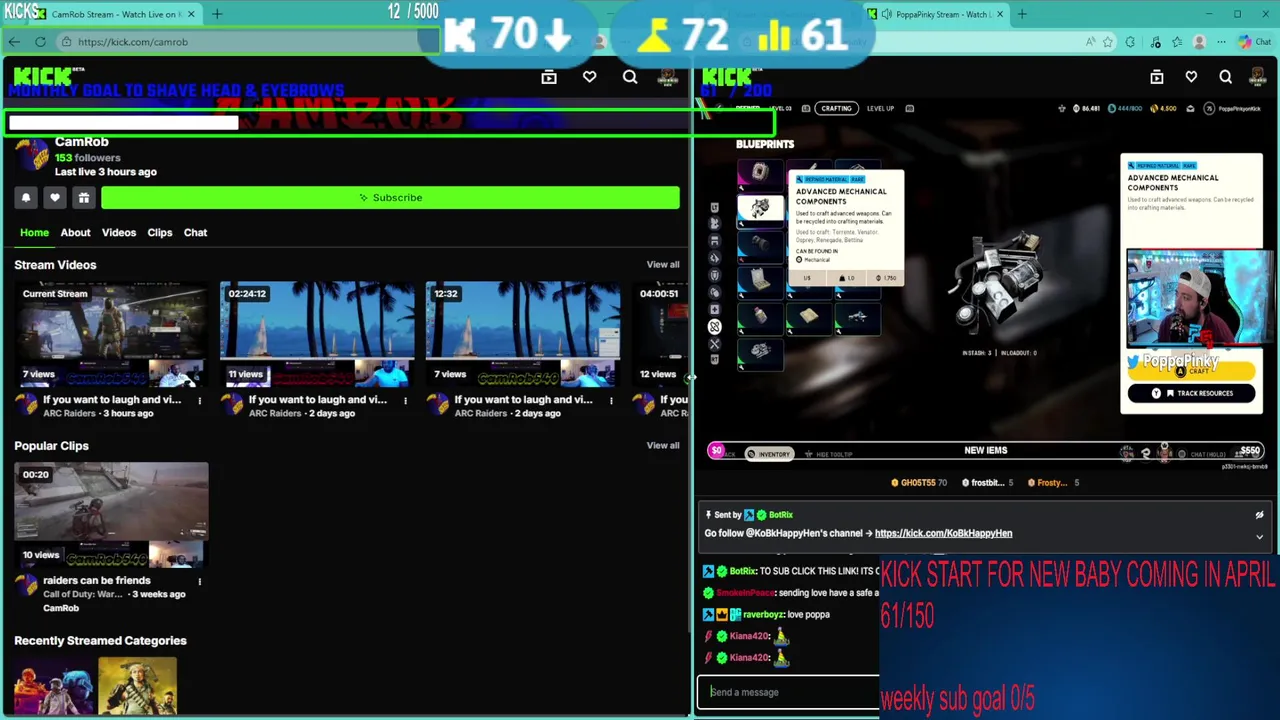Open a new tab in the CamRob browser
Viewport: 1280px width, 720px height.
[217, 14]
